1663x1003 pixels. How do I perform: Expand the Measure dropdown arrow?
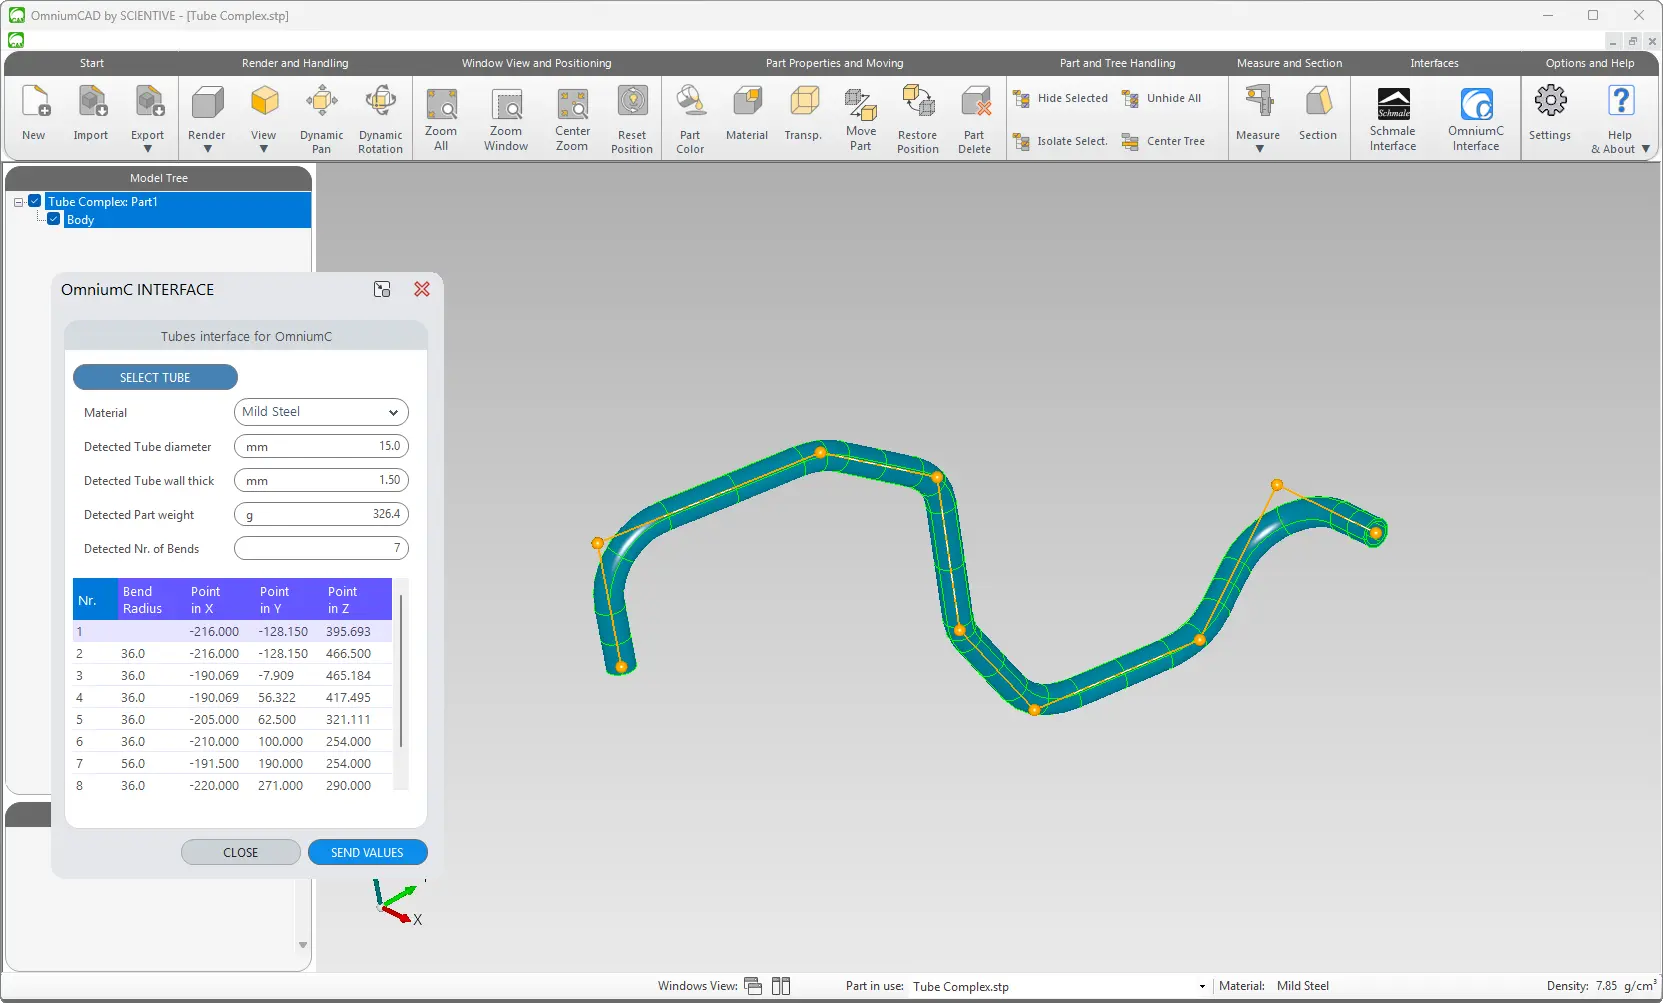(x=1259, y=149)
